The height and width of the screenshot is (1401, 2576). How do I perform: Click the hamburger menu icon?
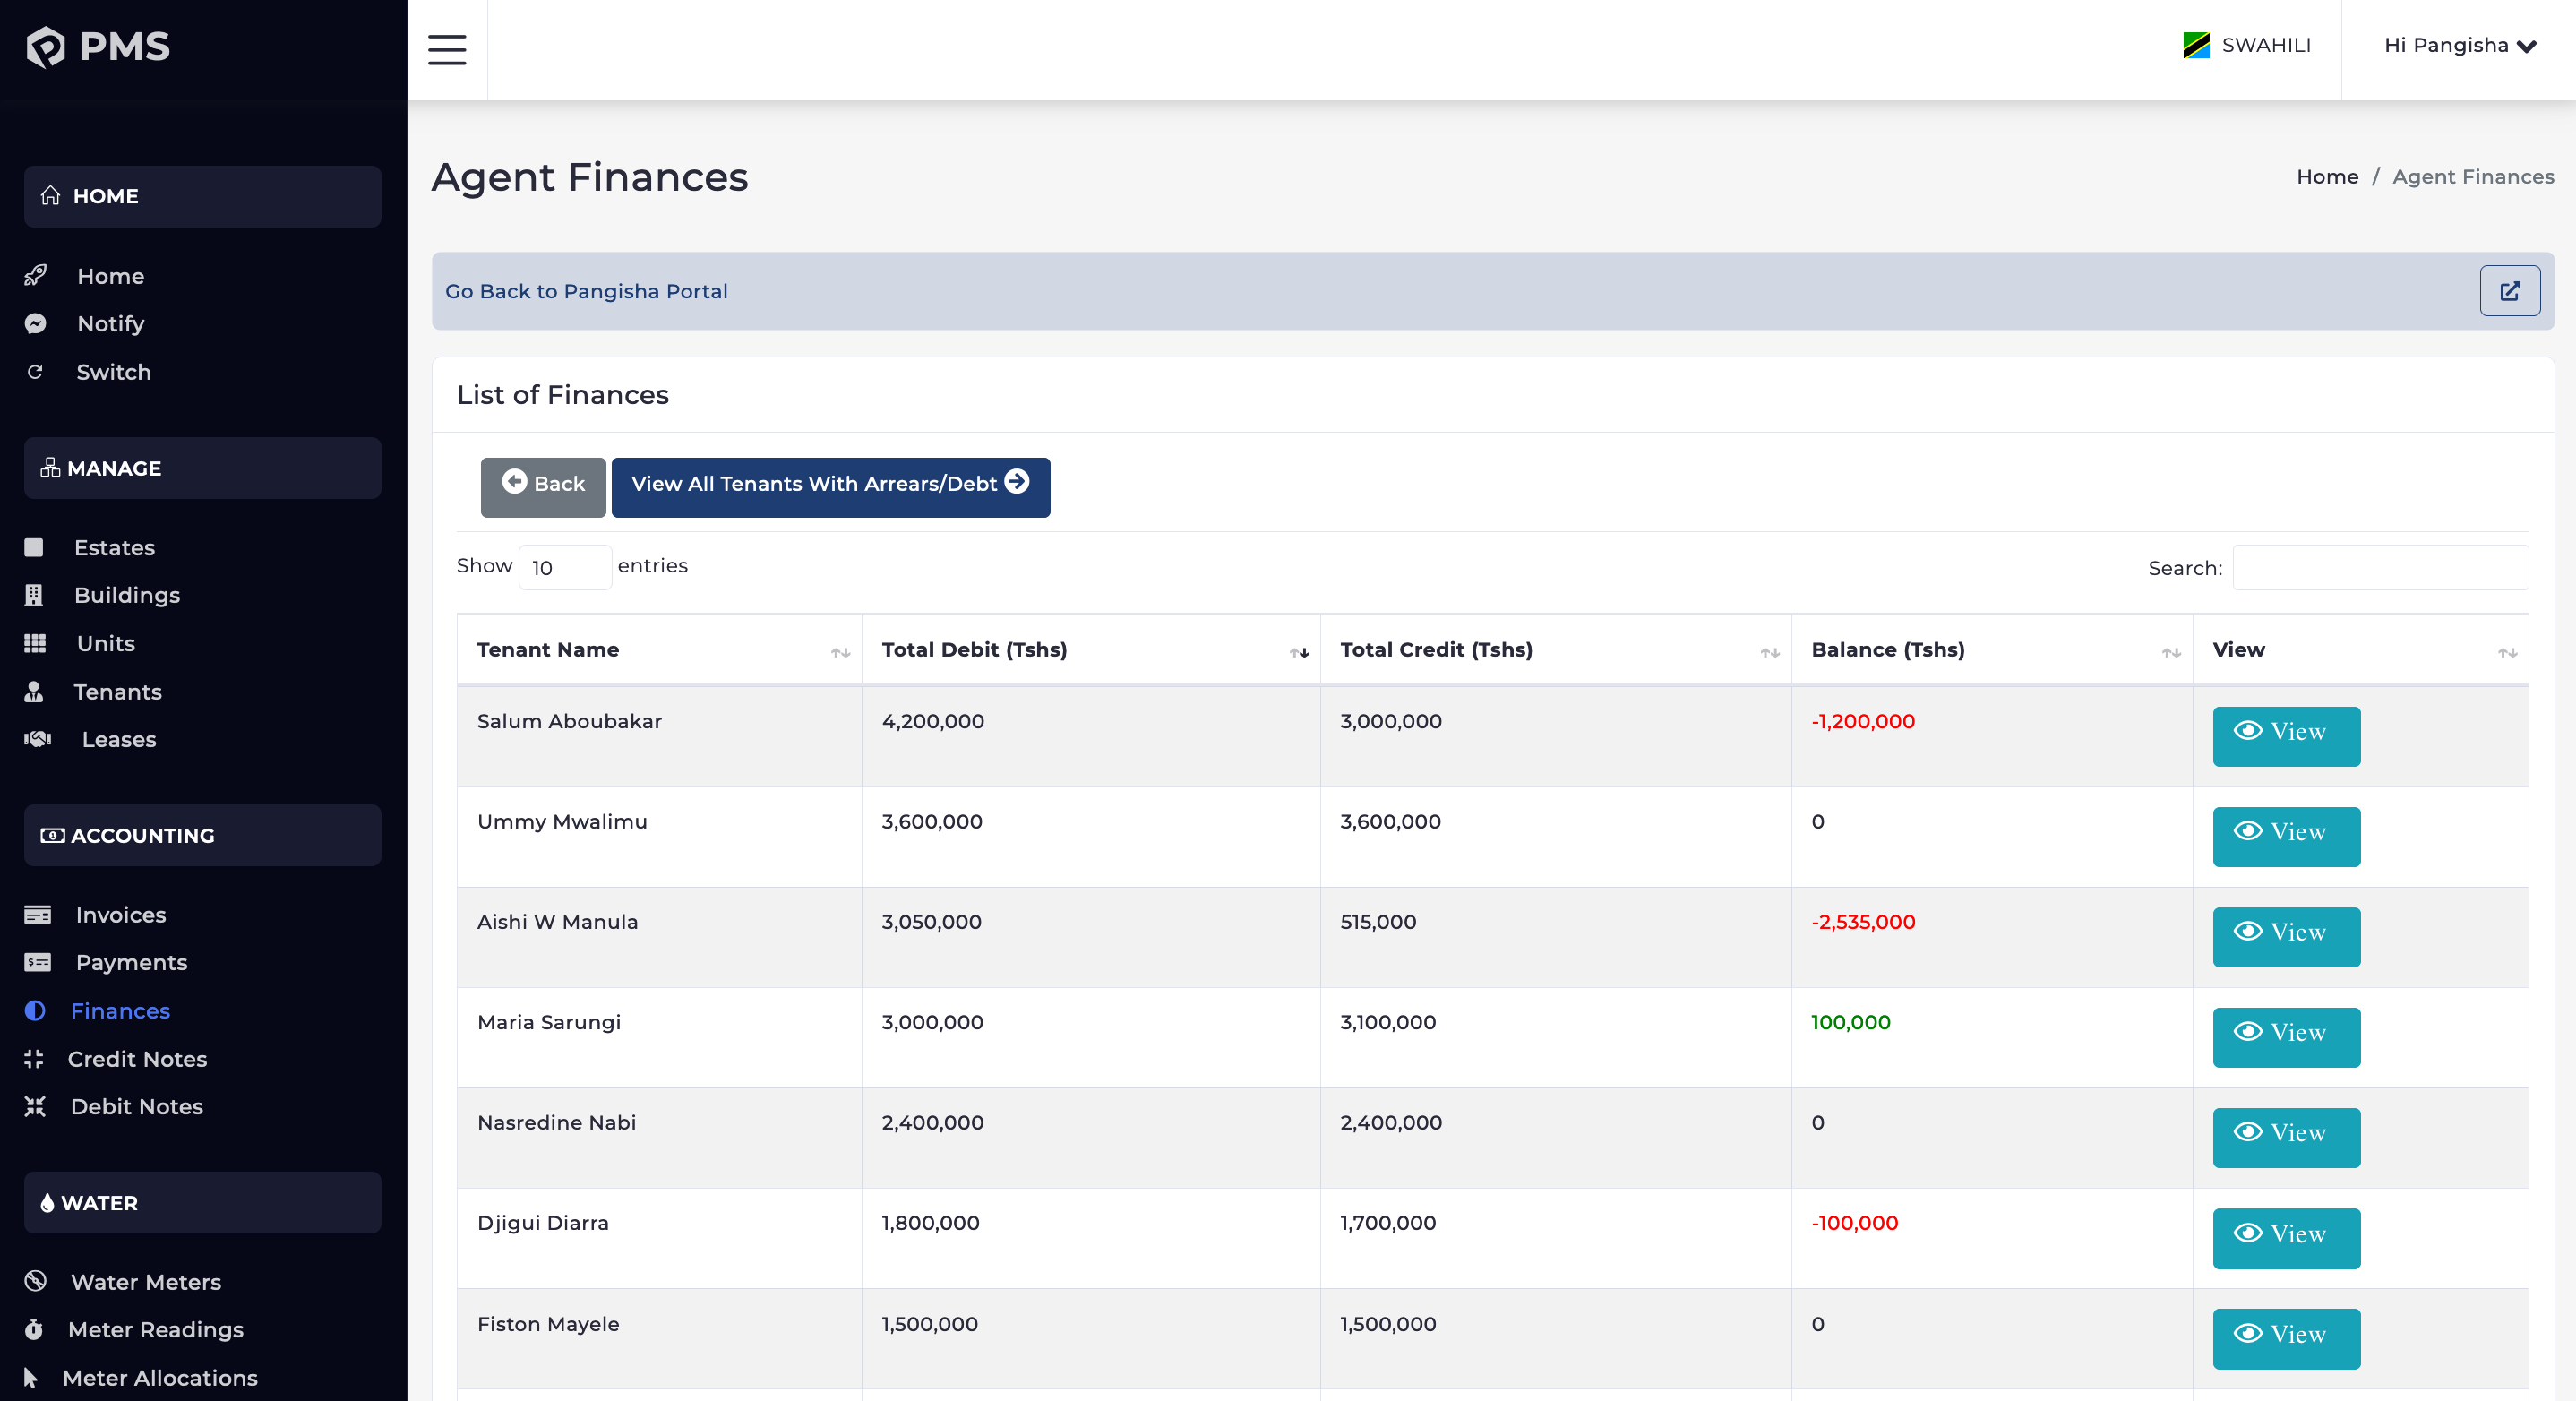click(x=446, y=49)
